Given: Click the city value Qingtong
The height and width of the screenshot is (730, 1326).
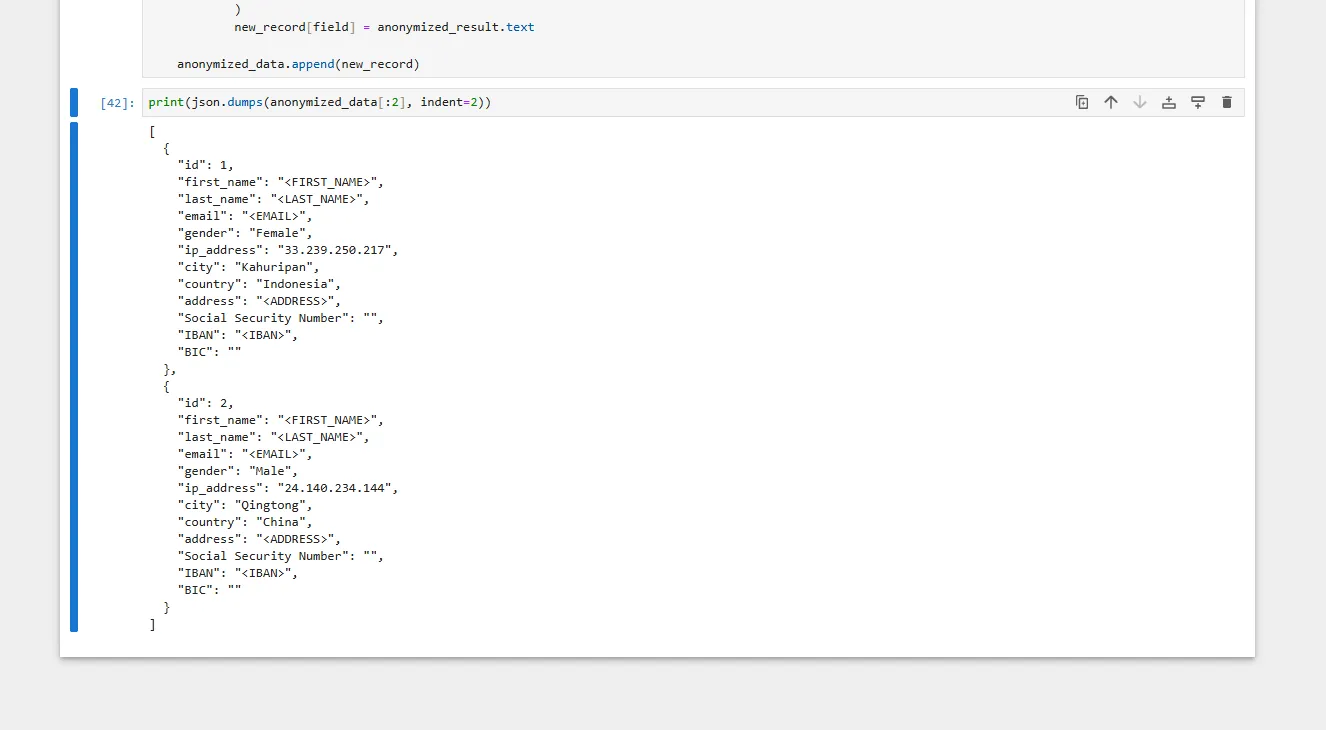Looking at the screenshot, I should click(274, 505).
